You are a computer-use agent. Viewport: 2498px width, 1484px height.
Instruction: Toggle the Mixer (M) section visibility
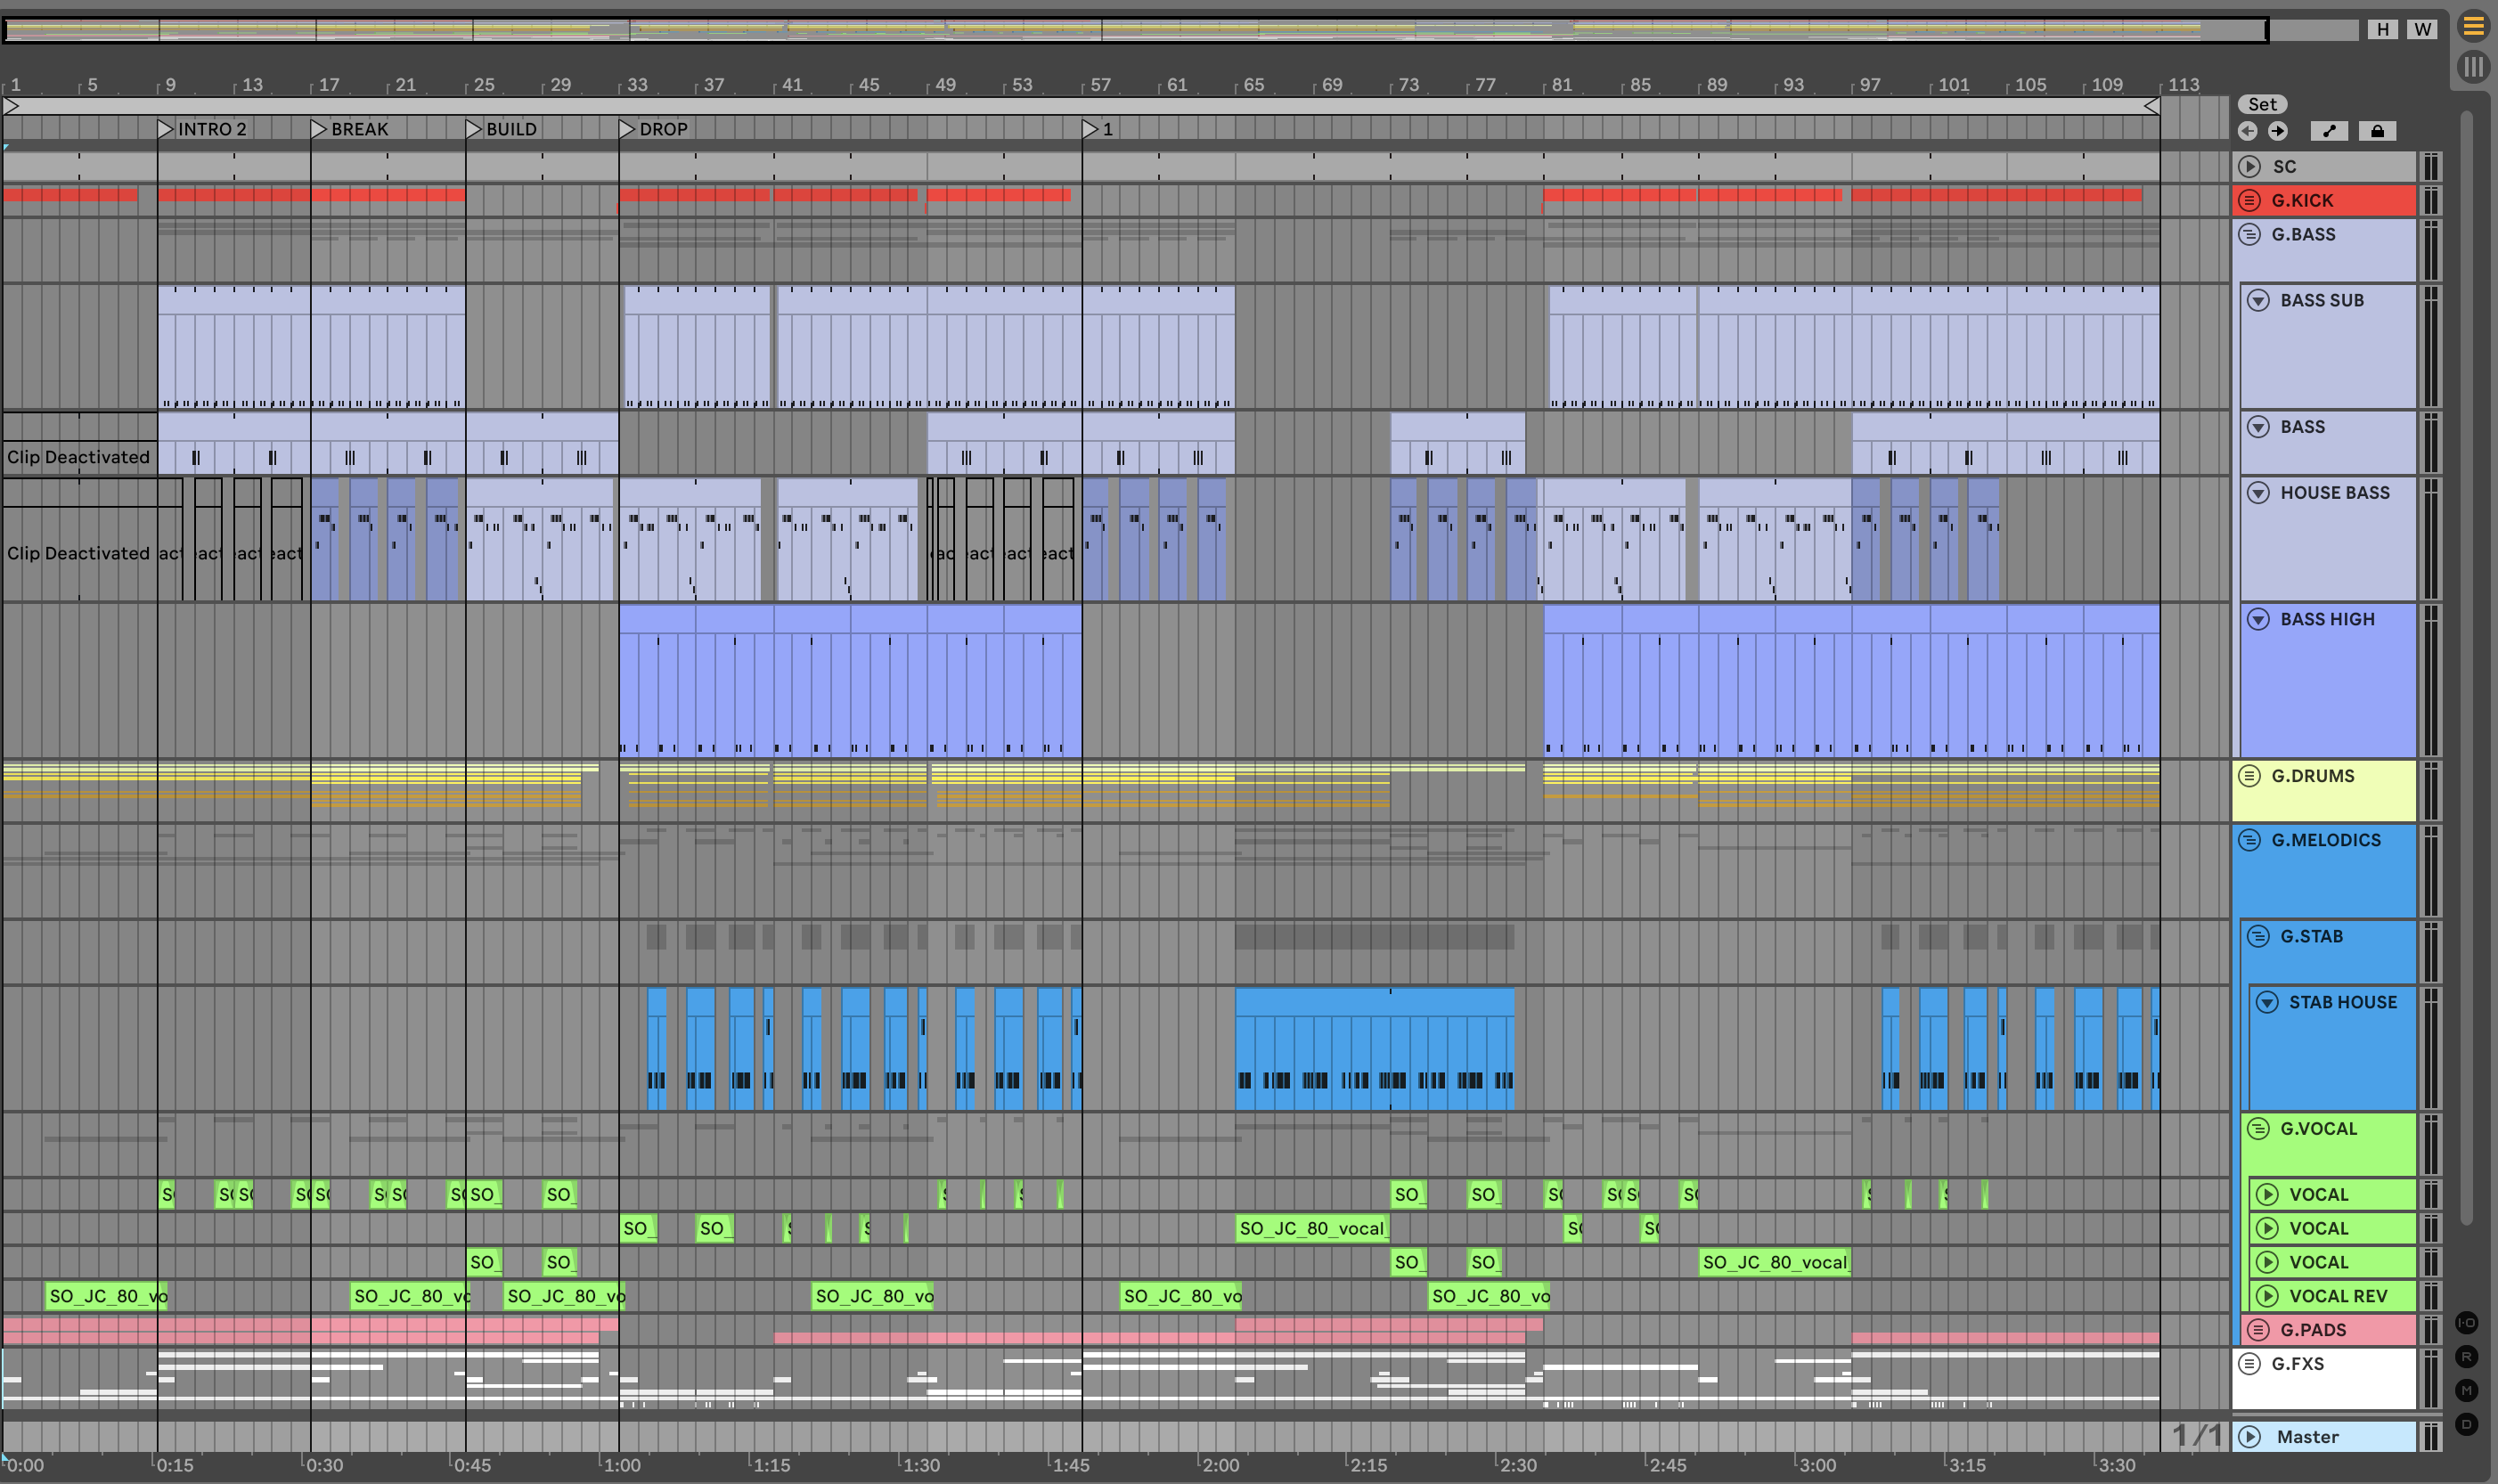[x=2467, y=1390]
